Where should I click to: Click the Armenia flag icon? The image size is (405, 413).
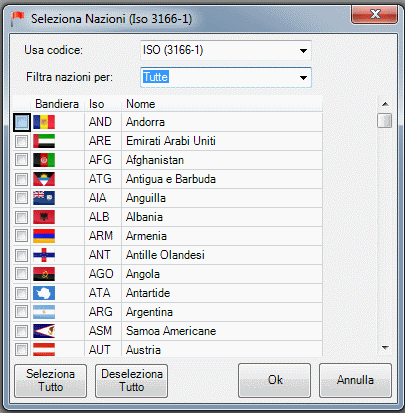(44, 236)
